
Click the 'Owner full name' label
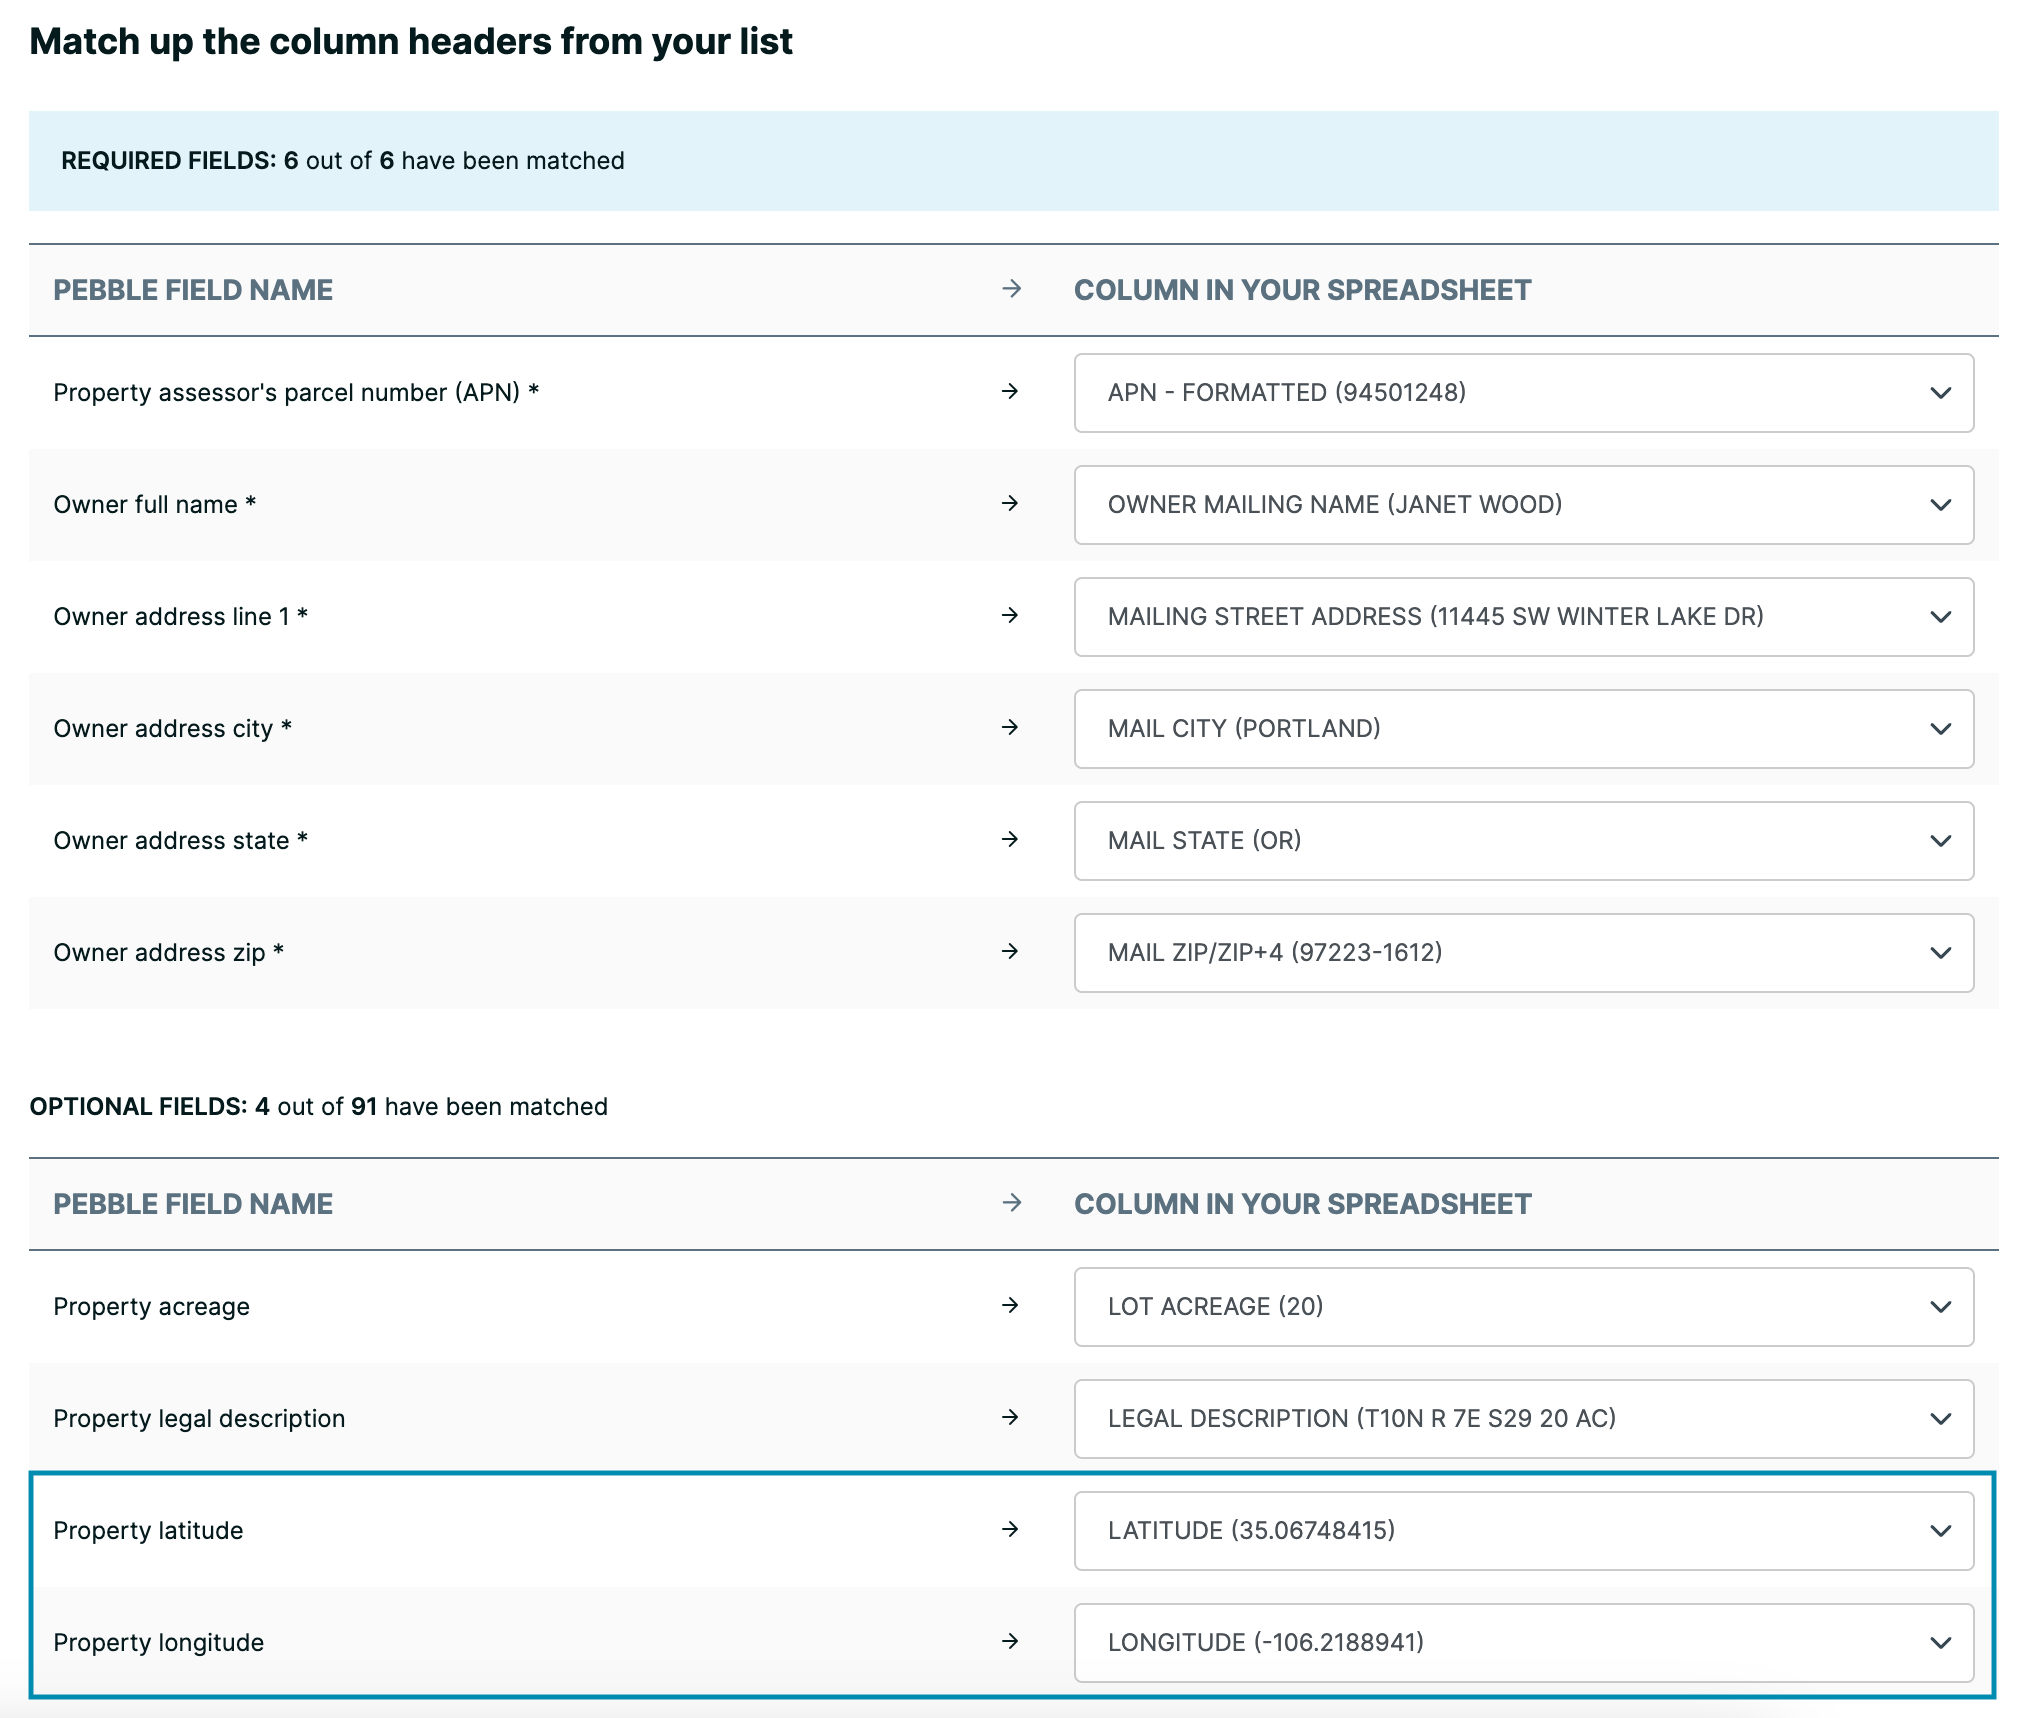tap(155, 505)
